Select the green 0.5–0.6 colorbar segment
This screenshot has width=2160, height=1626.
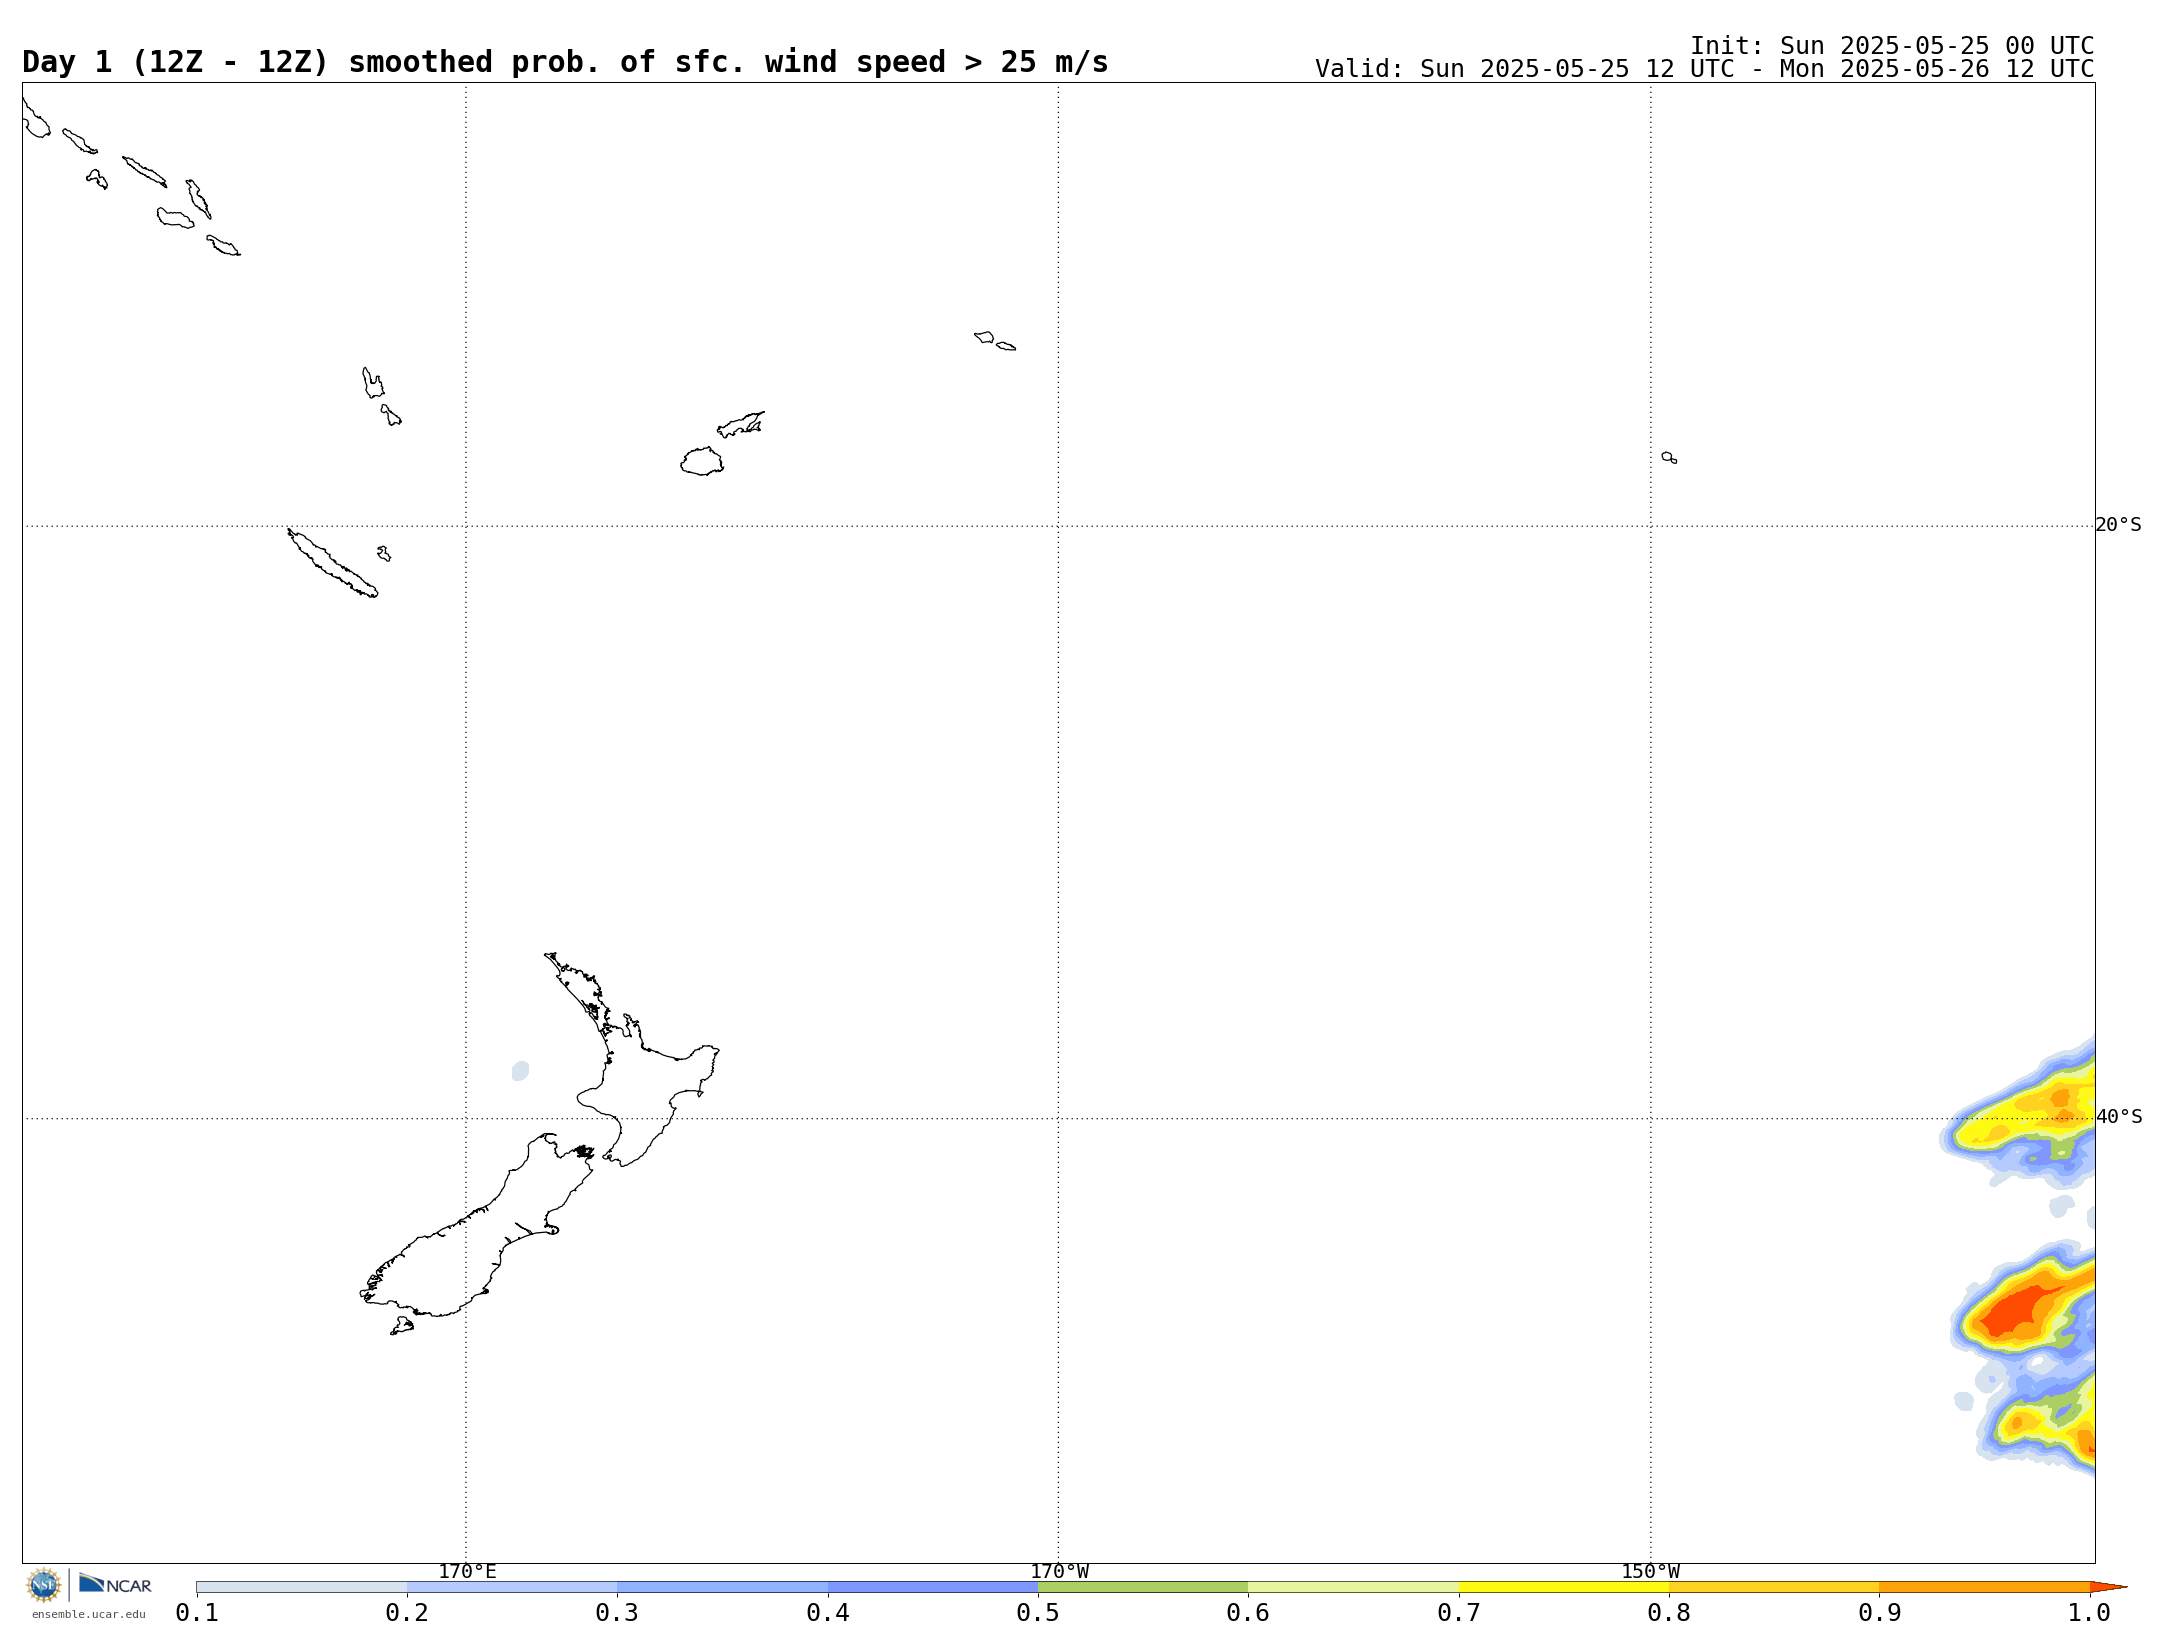[1143, 1587]
